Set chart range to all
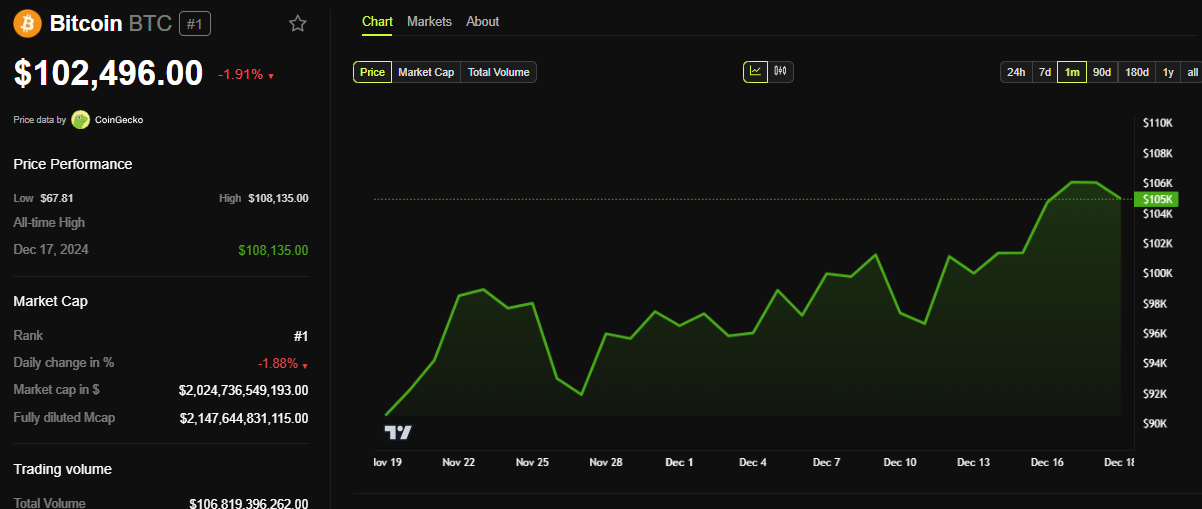 (1192, 72)
